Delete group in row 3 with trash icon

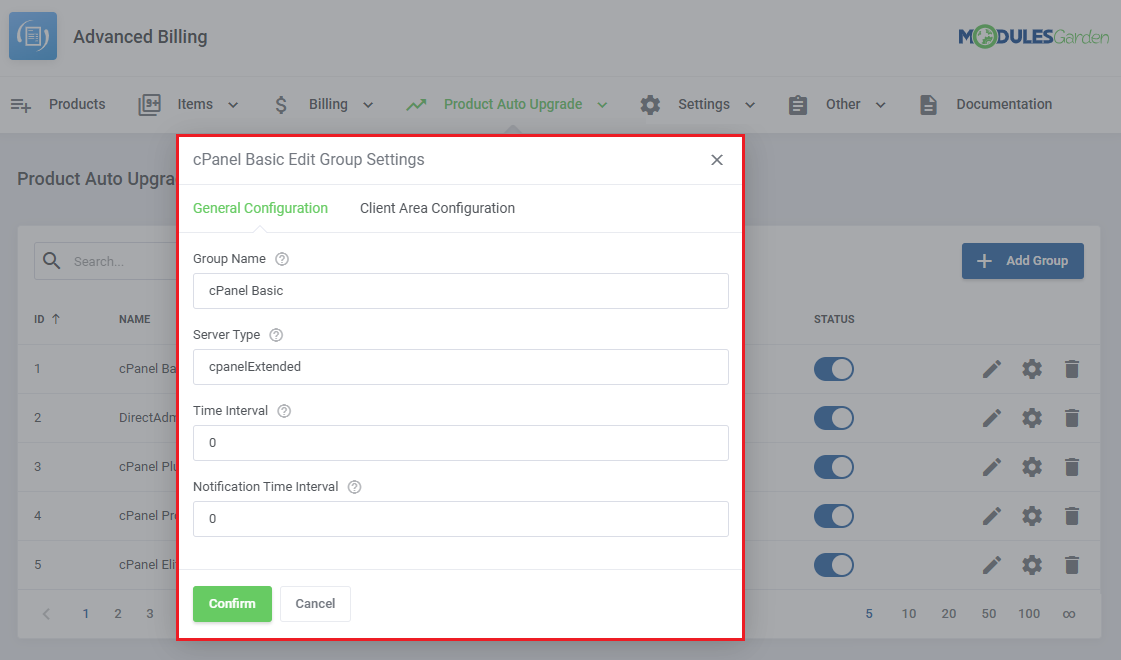[1072, 467]
